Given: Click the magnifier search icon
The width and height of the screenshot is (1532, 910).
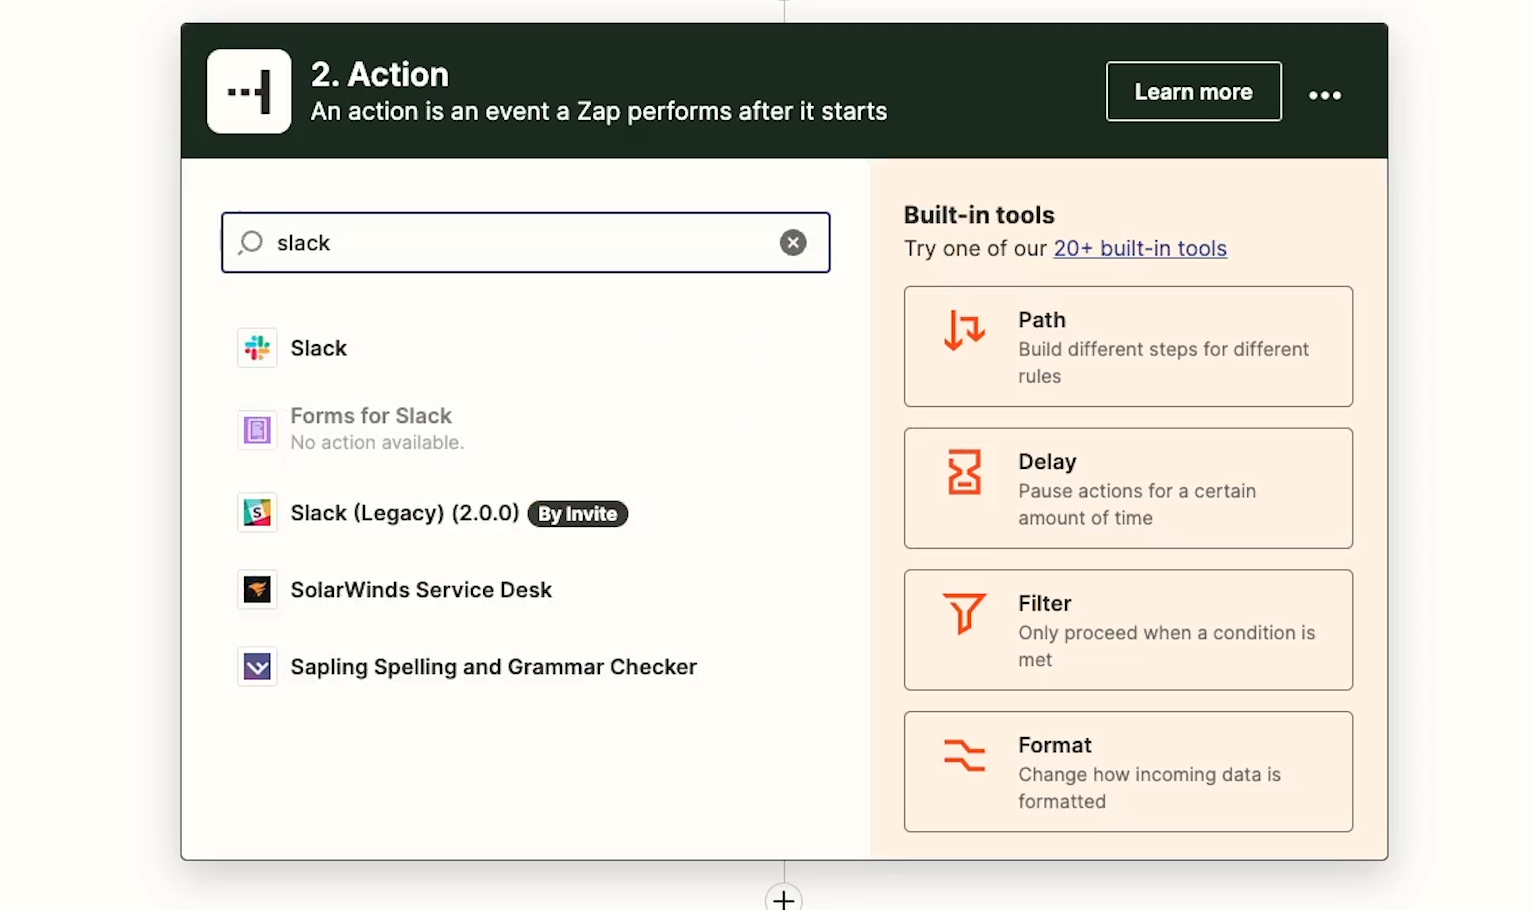Looking at the screenshot, I should click(x=251, y=242).
